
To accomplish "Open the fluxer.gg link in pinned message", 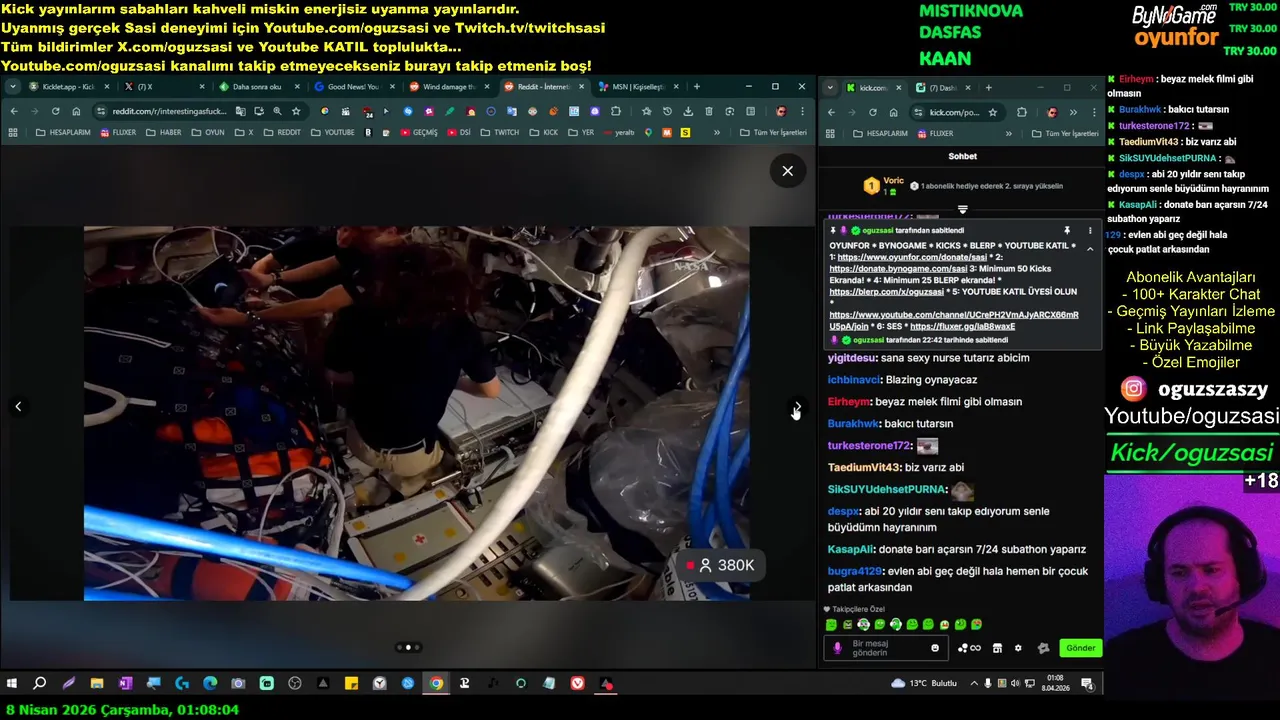I will (962, 327).
